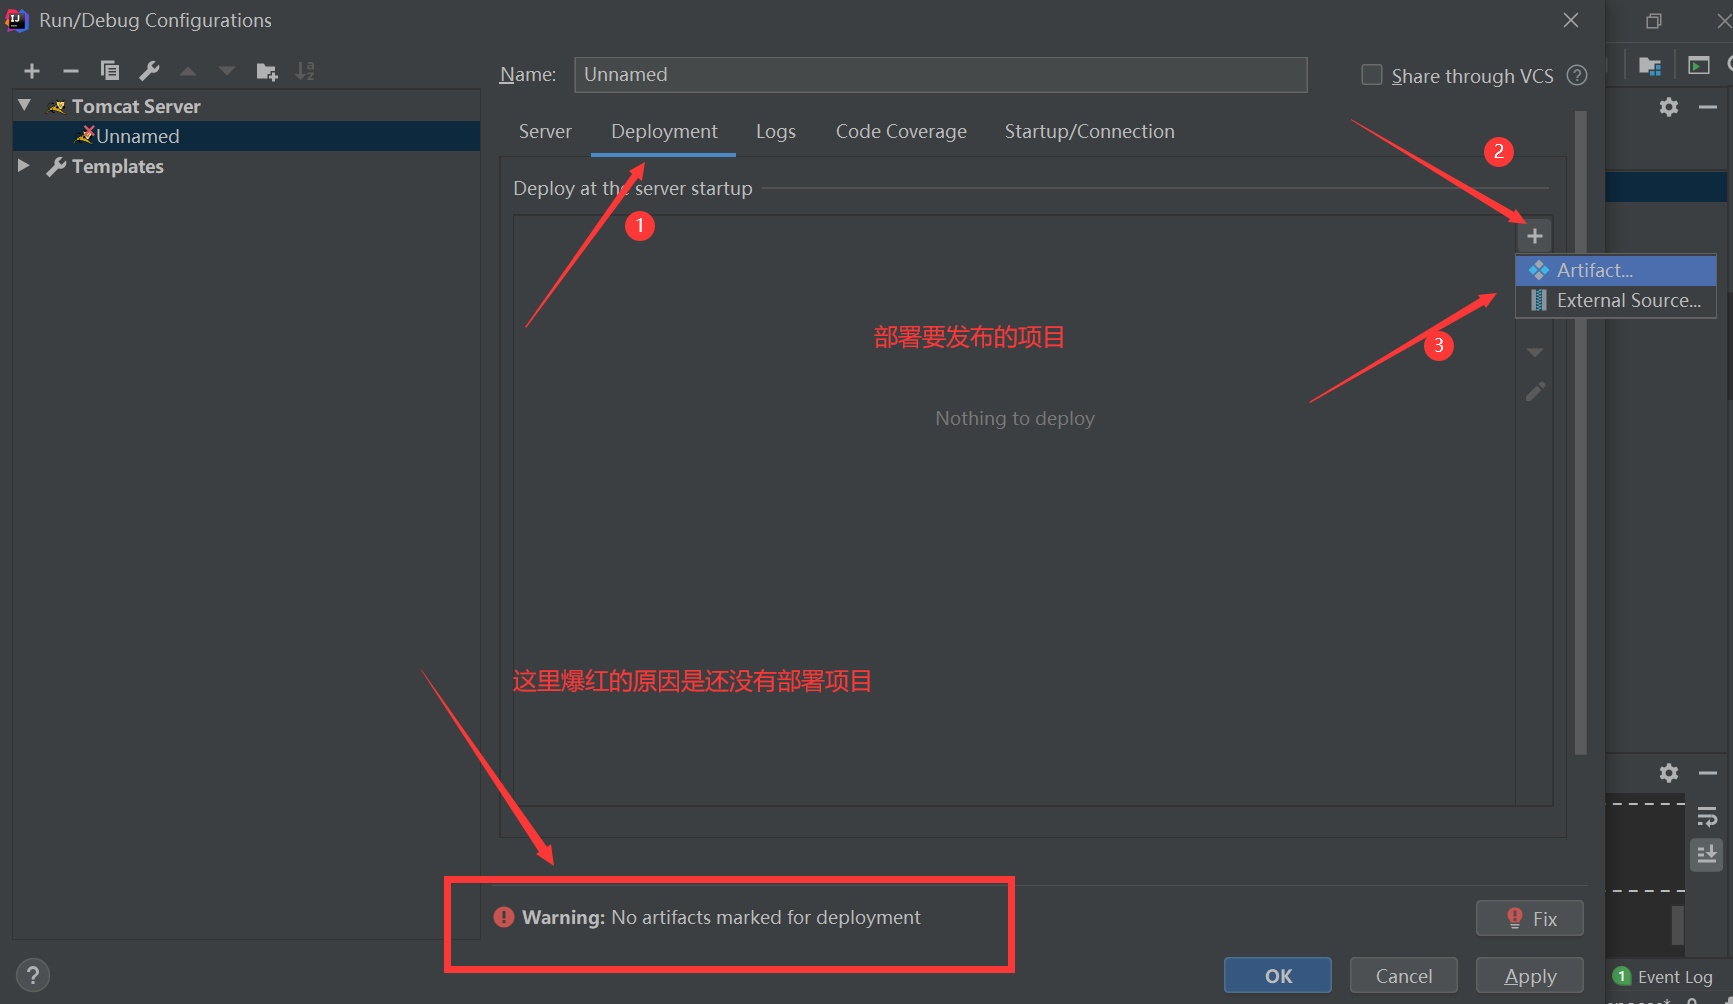The width and height of the screenshot is (1733, 1004).
Task: Open dialog help question mark button
Action: click(33, 975)
